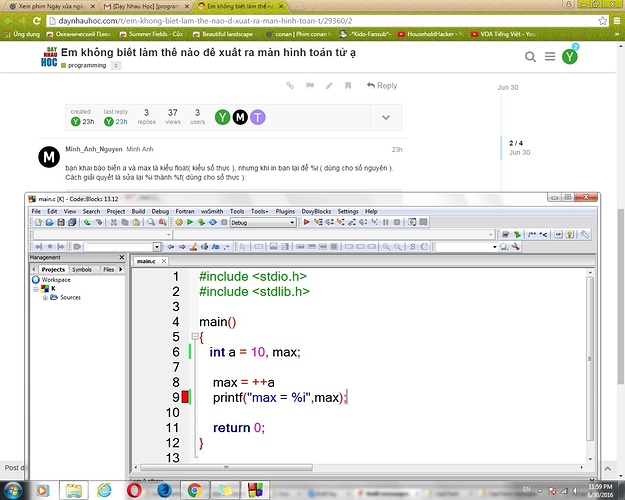Open the Debug build target dropdown
625x500 pixels.
click(256, 223)
